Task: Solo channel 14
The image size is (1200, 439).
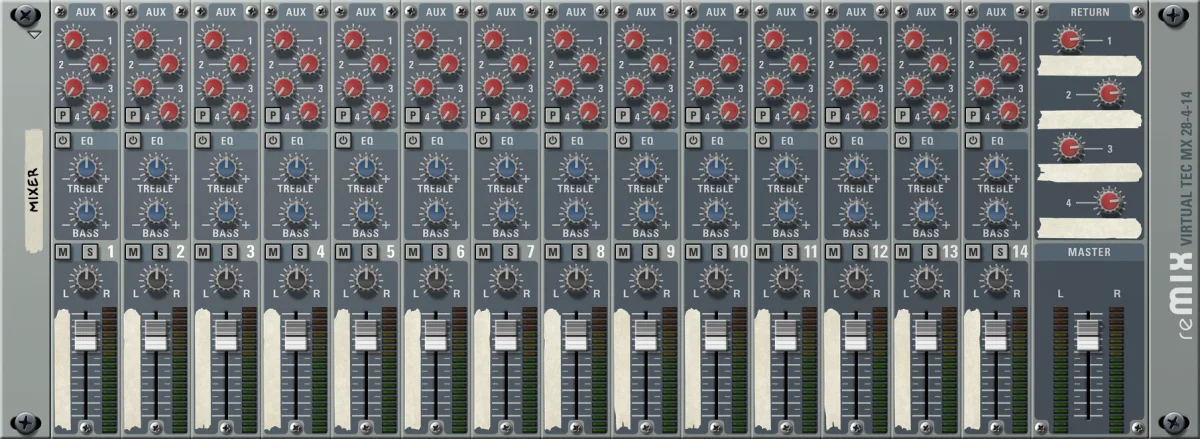Action: 999,251
